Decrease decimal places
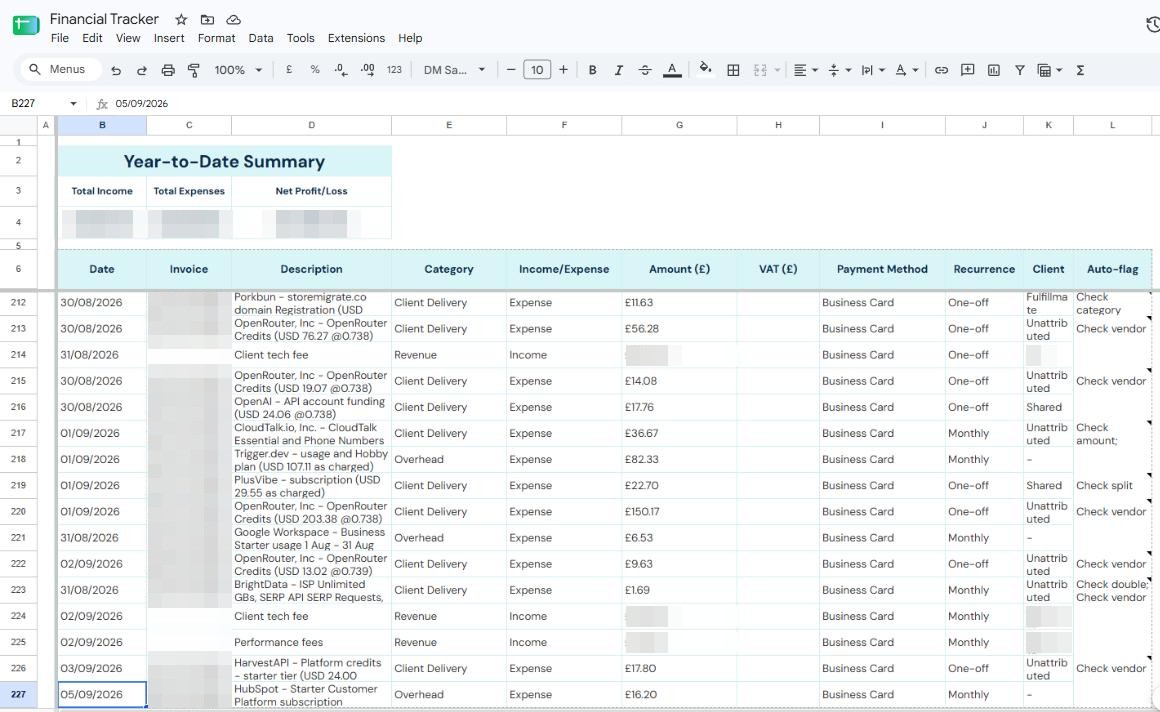 tap(340, 70)
